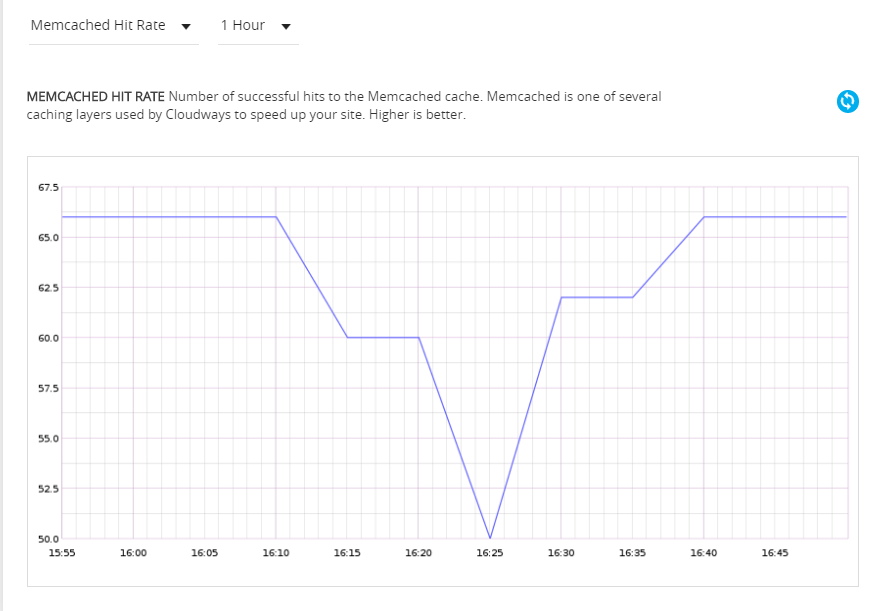
Task: Click the chart point at 16:15 on the line
Action: tap(347, 337)
